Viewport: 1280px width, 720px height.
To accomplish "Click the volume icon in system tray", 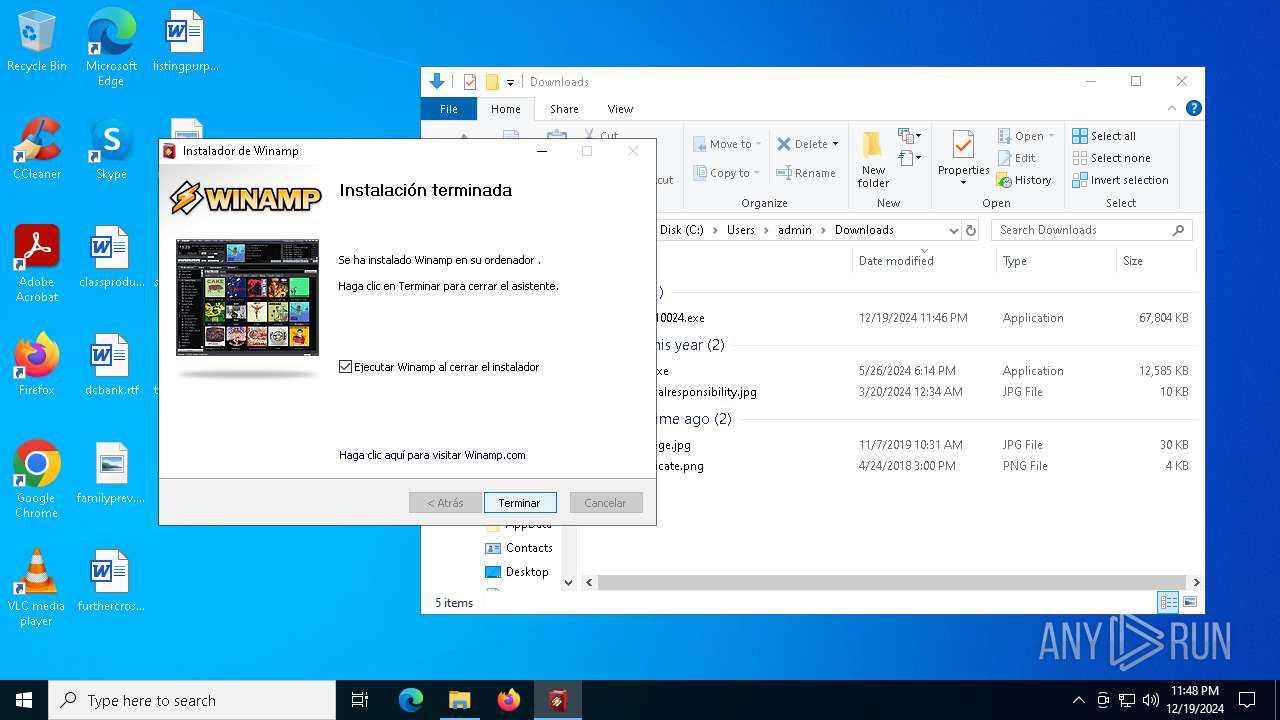I will [x=1150, y=700].
